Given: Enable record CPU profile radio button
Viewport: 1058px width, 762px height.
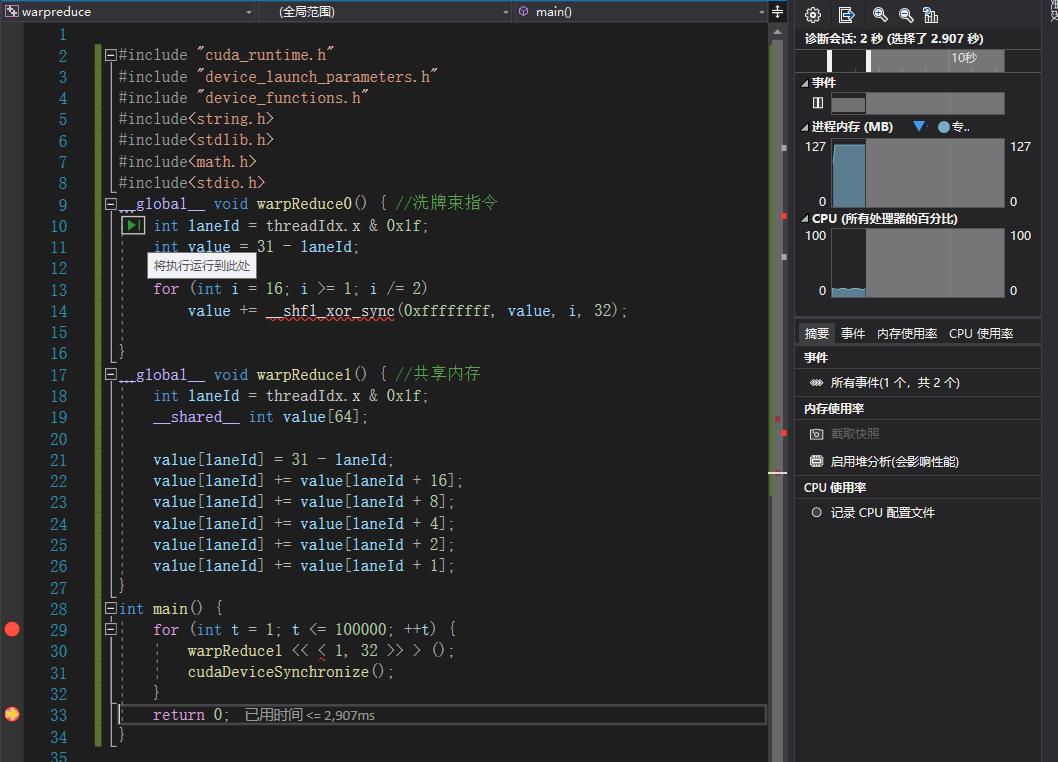Looking at the screenshot, I should click(817, 512).
